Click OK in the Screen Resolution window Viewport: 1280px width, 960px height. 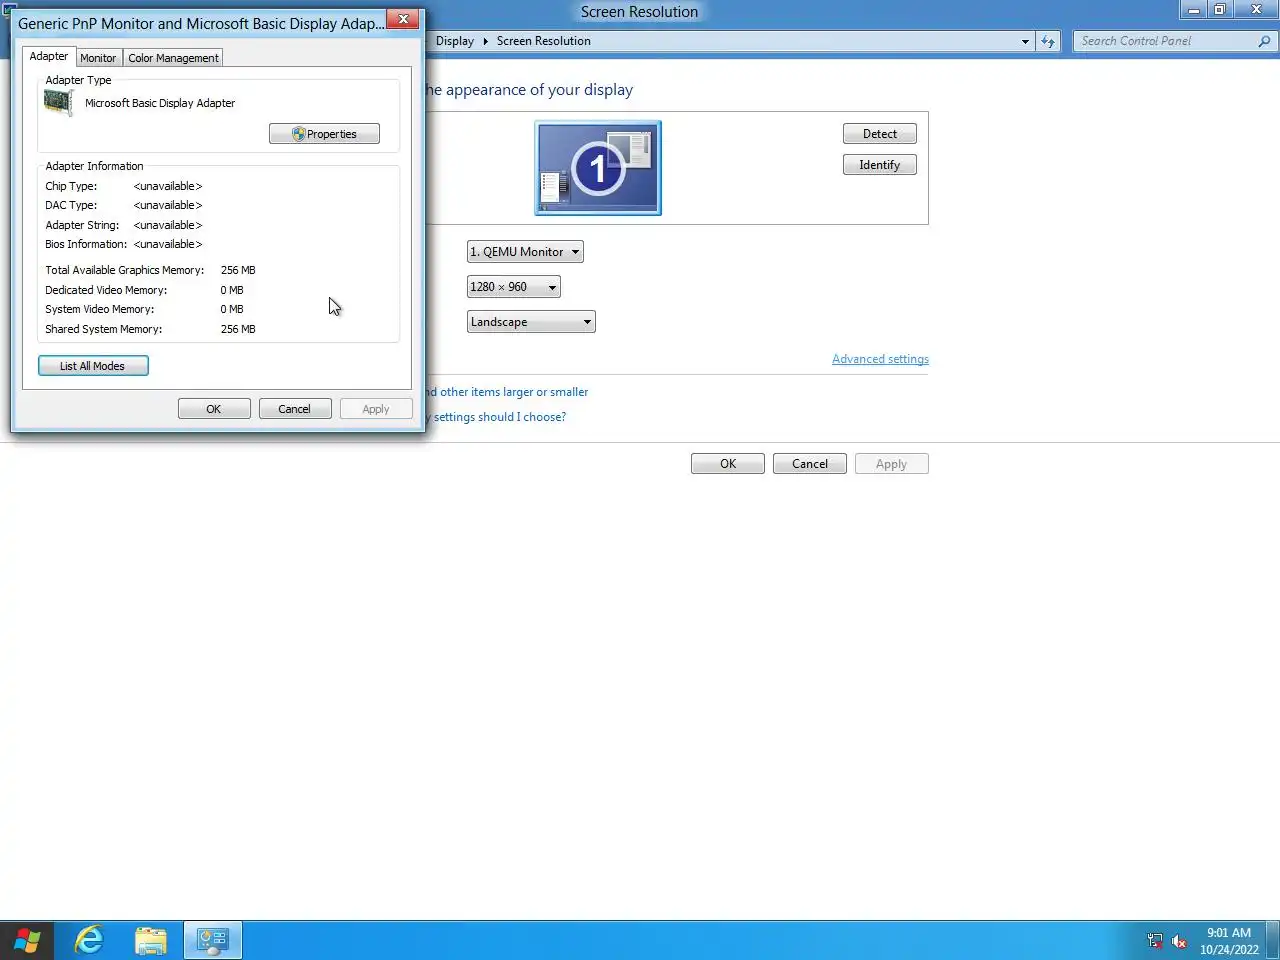728,464
